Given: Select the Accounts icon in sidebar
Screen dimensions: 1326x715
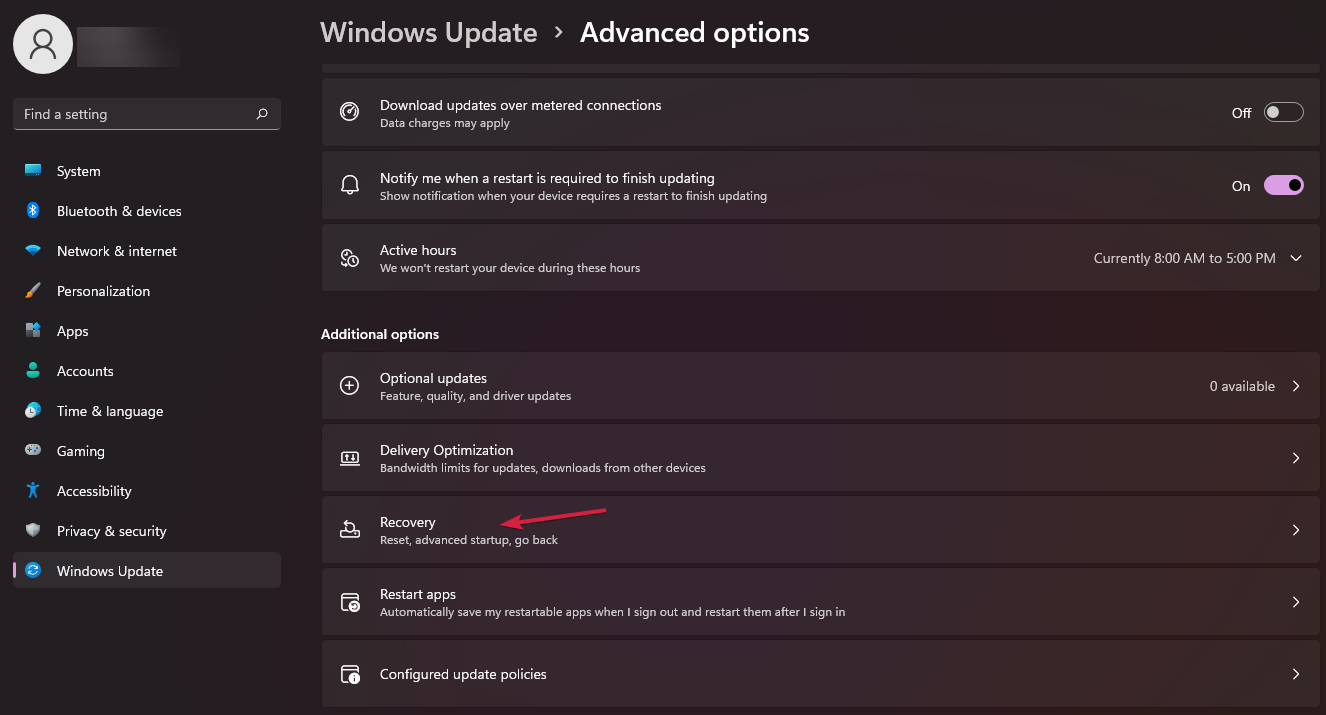Looking at the screenshot, I should (34, 370).
